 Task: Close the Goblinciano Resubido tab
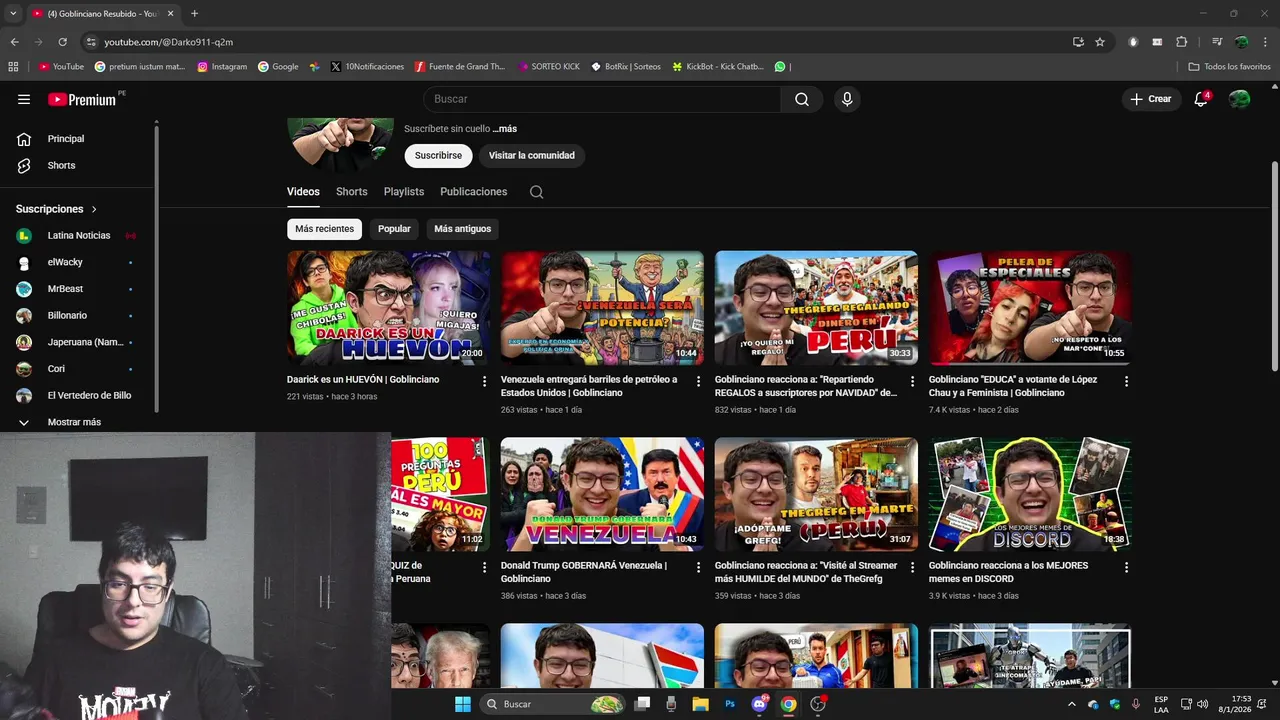click(170, 13)
